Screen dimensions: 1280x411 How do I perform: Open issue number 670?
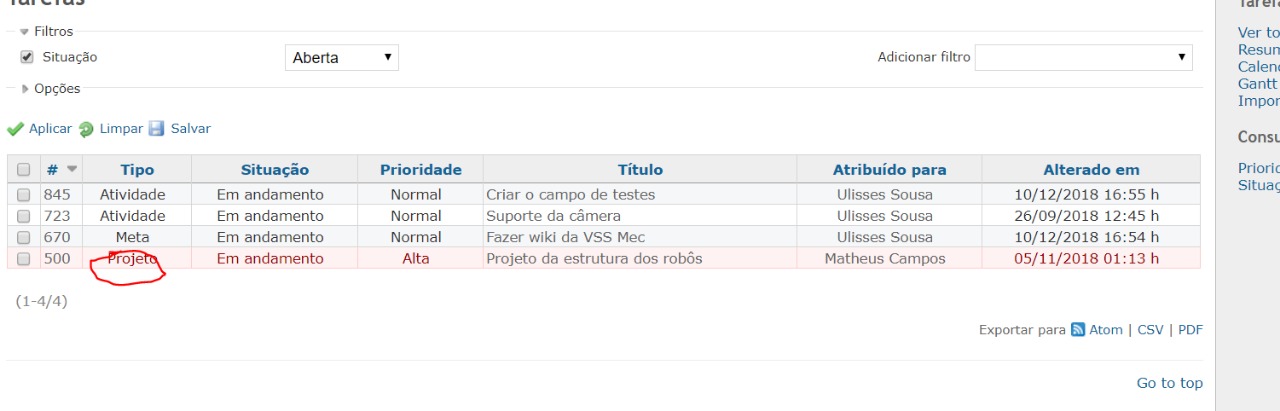pos(57,237)
